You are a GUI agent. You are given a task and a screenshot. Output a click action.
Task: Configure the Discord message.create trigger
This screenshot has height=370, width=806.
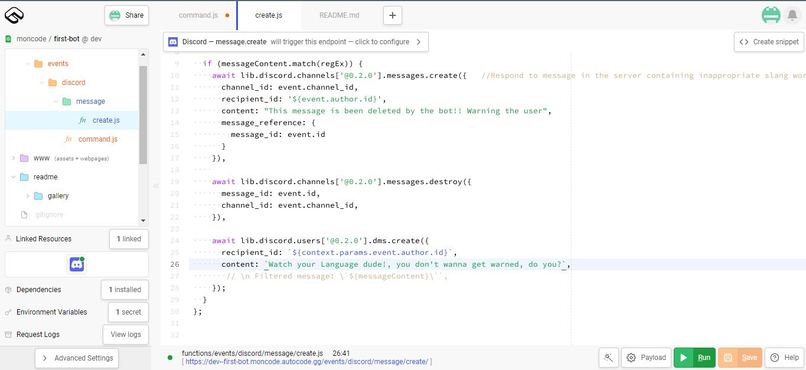(296, 42)
